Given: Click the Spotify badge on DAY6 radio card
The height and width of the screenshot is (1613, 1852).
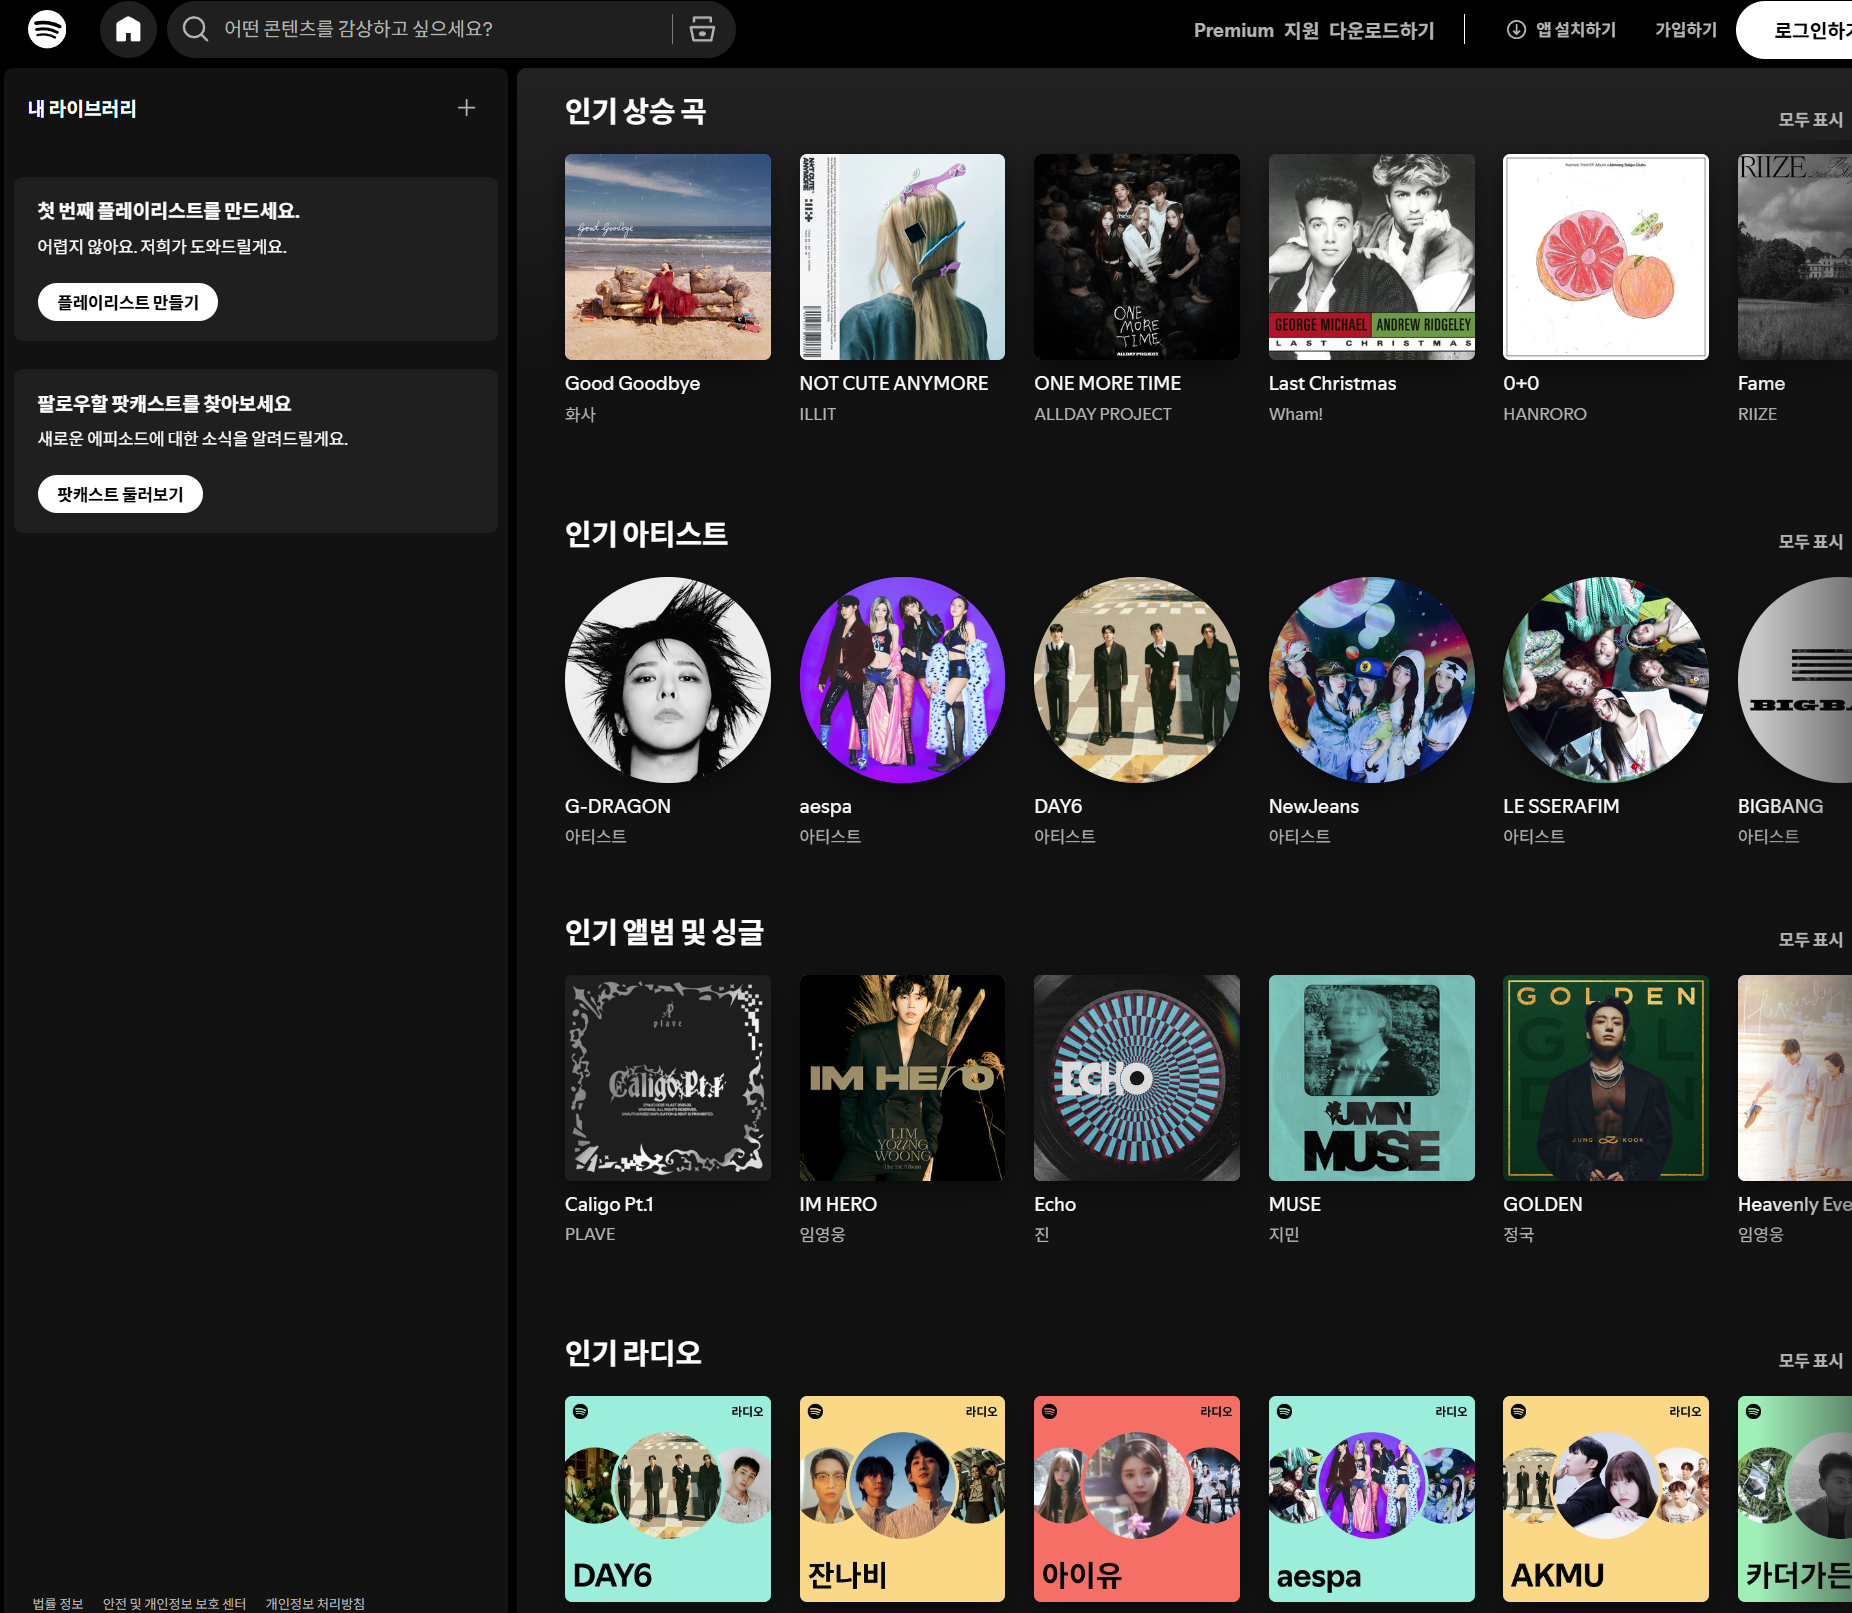Looking at the screenshot, I should (581, 1411).
